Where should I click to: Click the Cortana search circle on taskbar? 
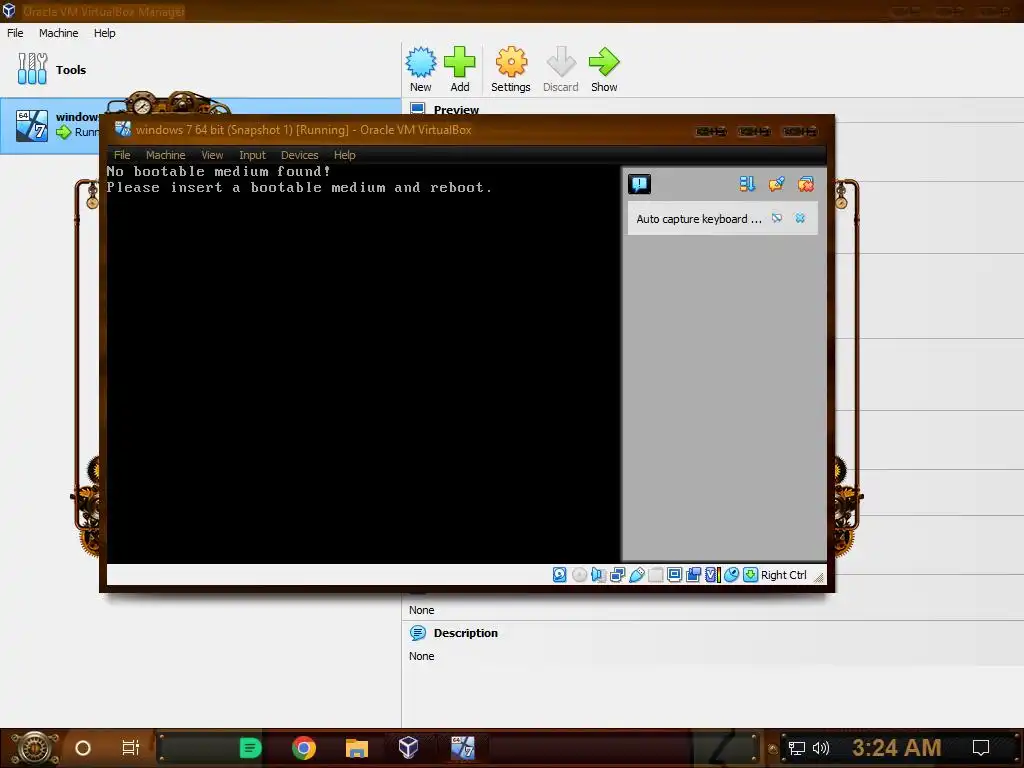tap(83, 748)
